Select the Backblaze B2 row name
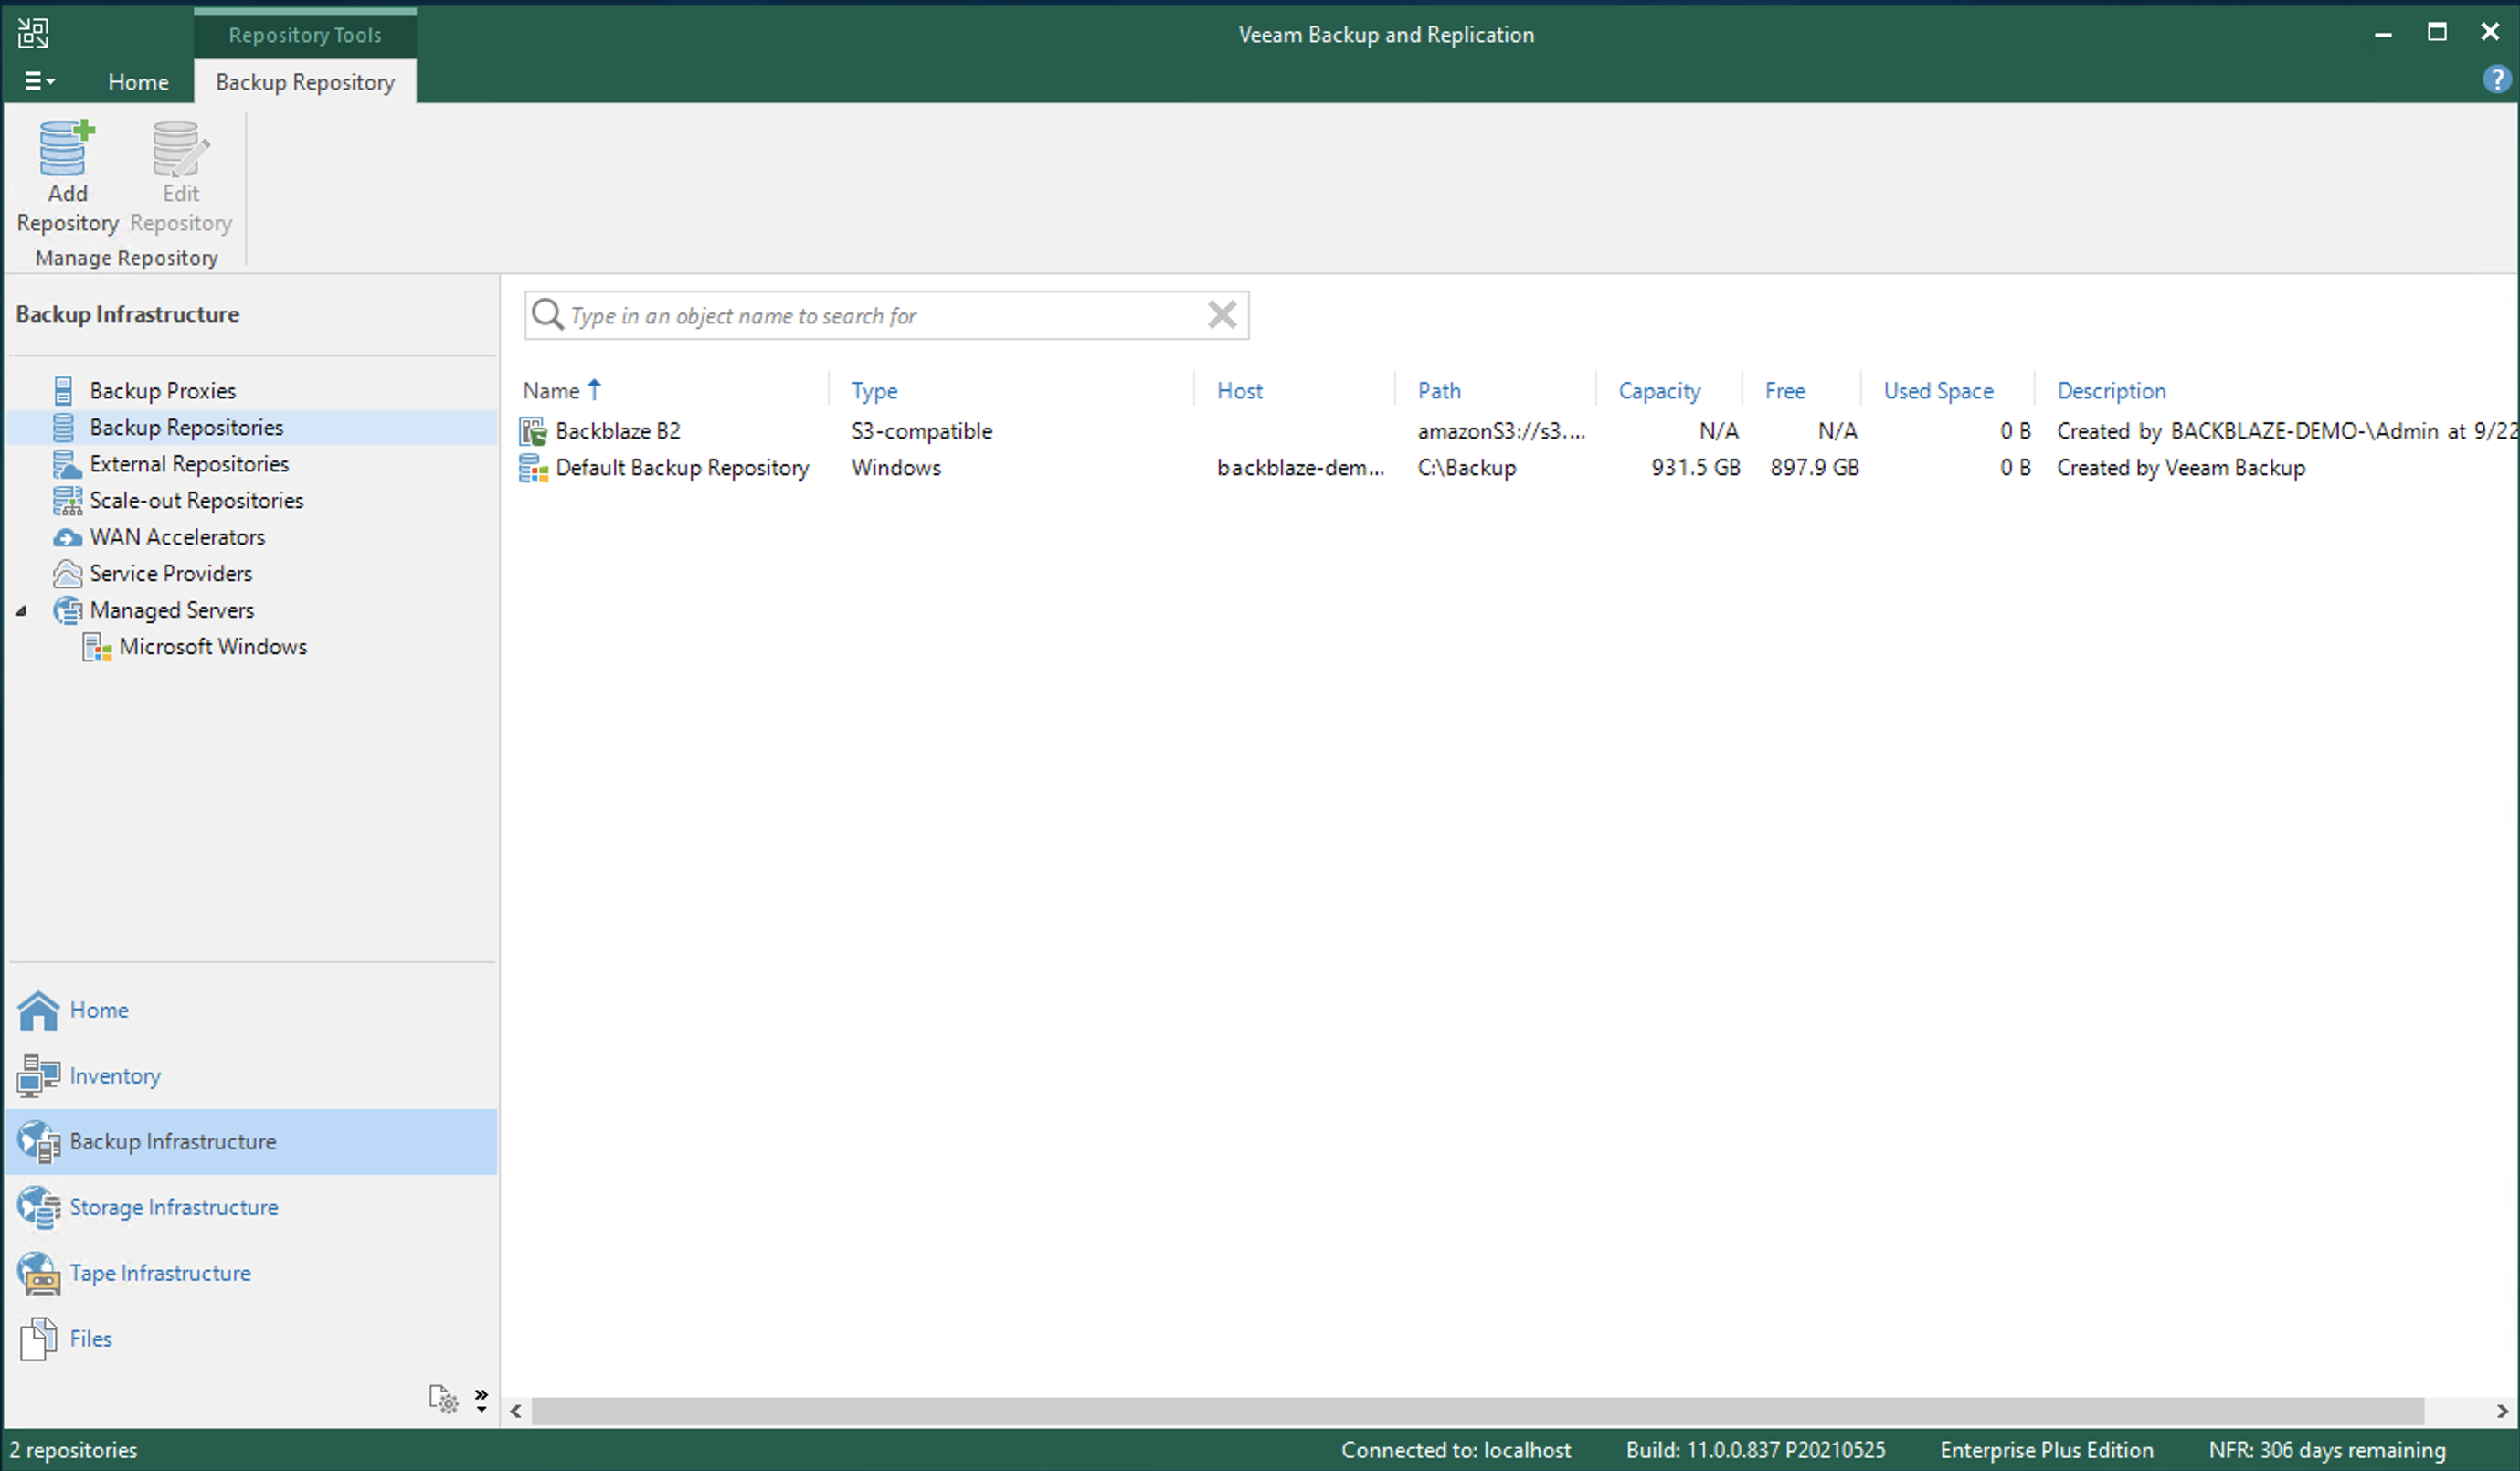 click(618, 431)
